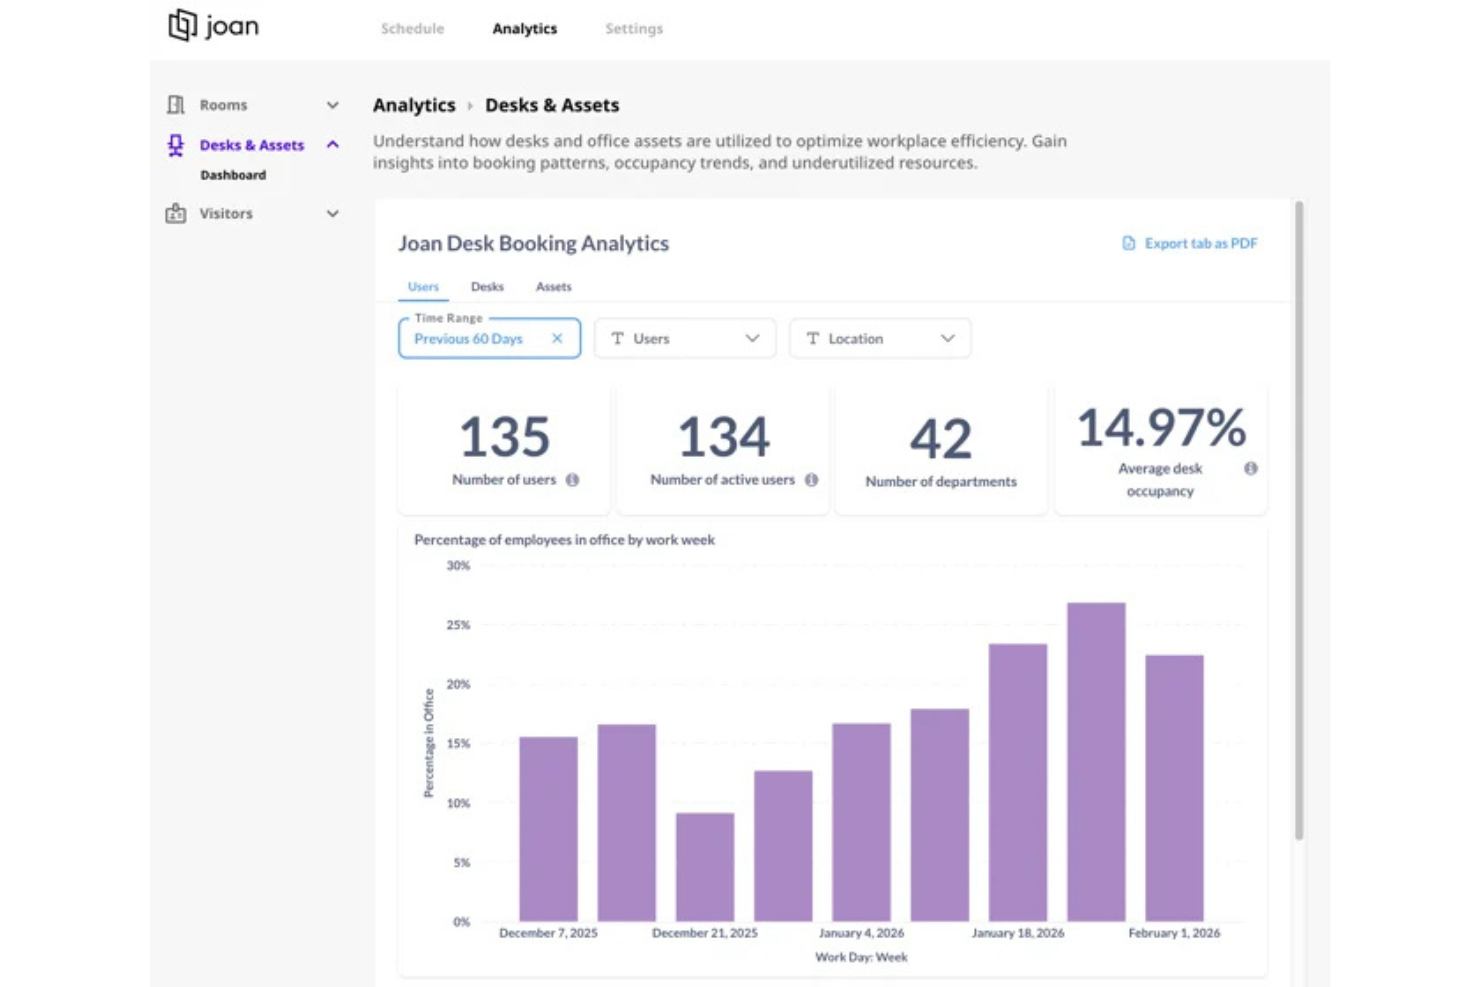Click the Number of departments label

click(x=941, y=482)
